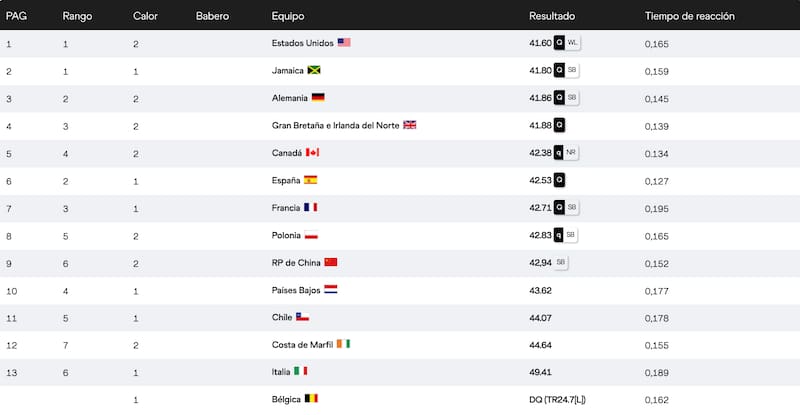Click the Union Jack flag icon
Viewport: 800px width, 415px height.
coord(410,125)
